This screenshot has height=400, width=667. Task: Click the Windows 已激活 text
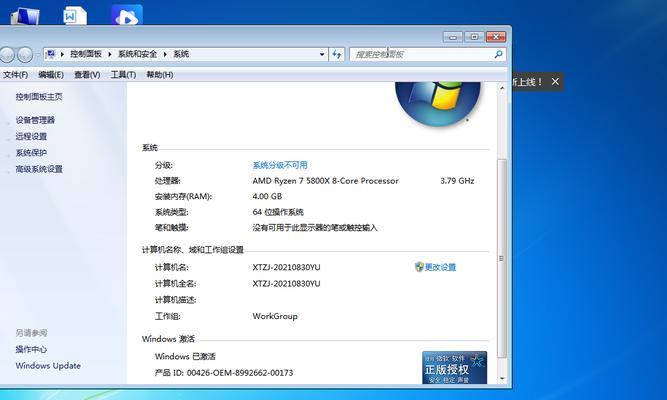coord(185,357)
